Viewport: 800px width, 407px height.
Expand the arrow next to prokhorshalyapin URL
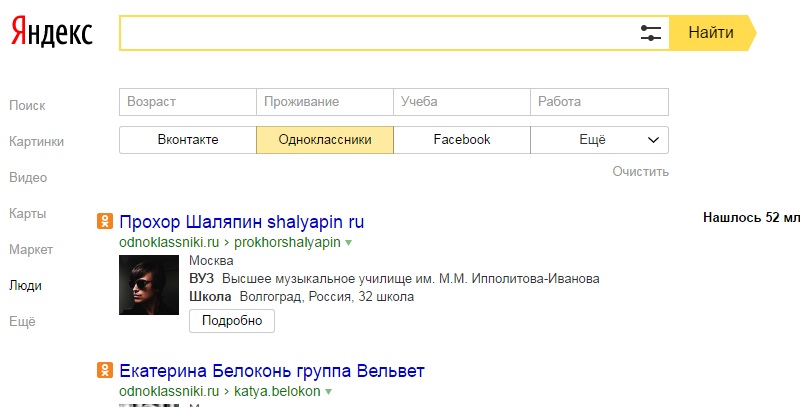coord(348,243)
